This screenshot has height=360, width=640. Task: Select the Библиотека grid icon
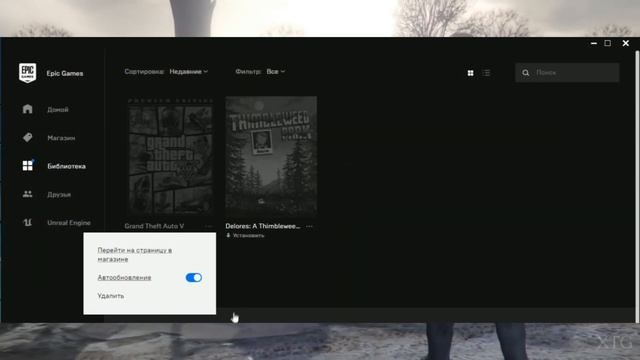pyautogui.click(x=27, y=165)
